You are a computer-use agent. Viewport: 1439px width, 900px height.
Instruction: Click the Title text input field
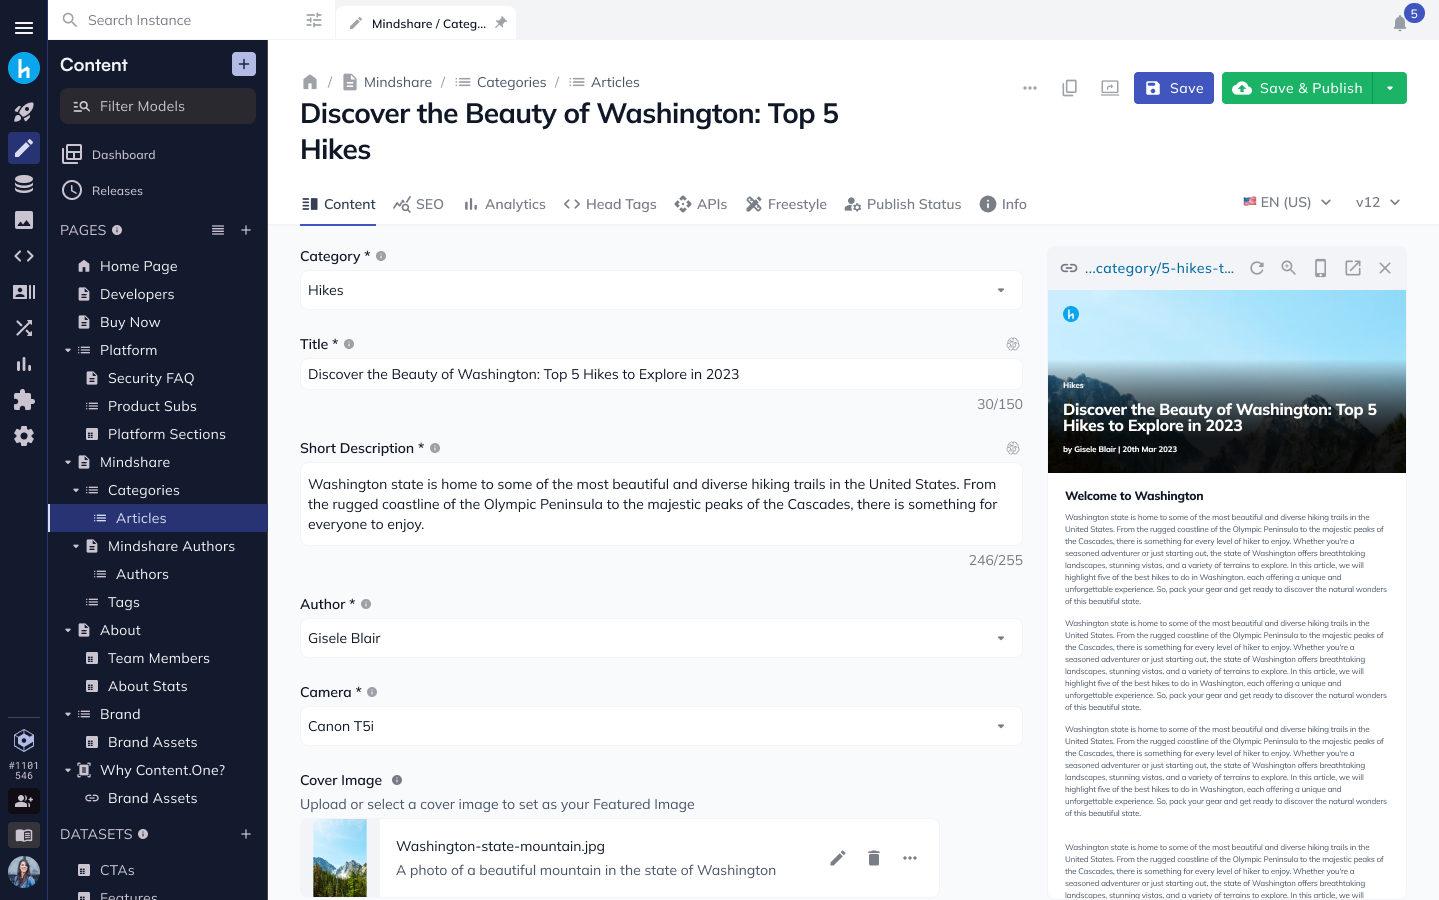pyautogui.click(x=660, y=374)
